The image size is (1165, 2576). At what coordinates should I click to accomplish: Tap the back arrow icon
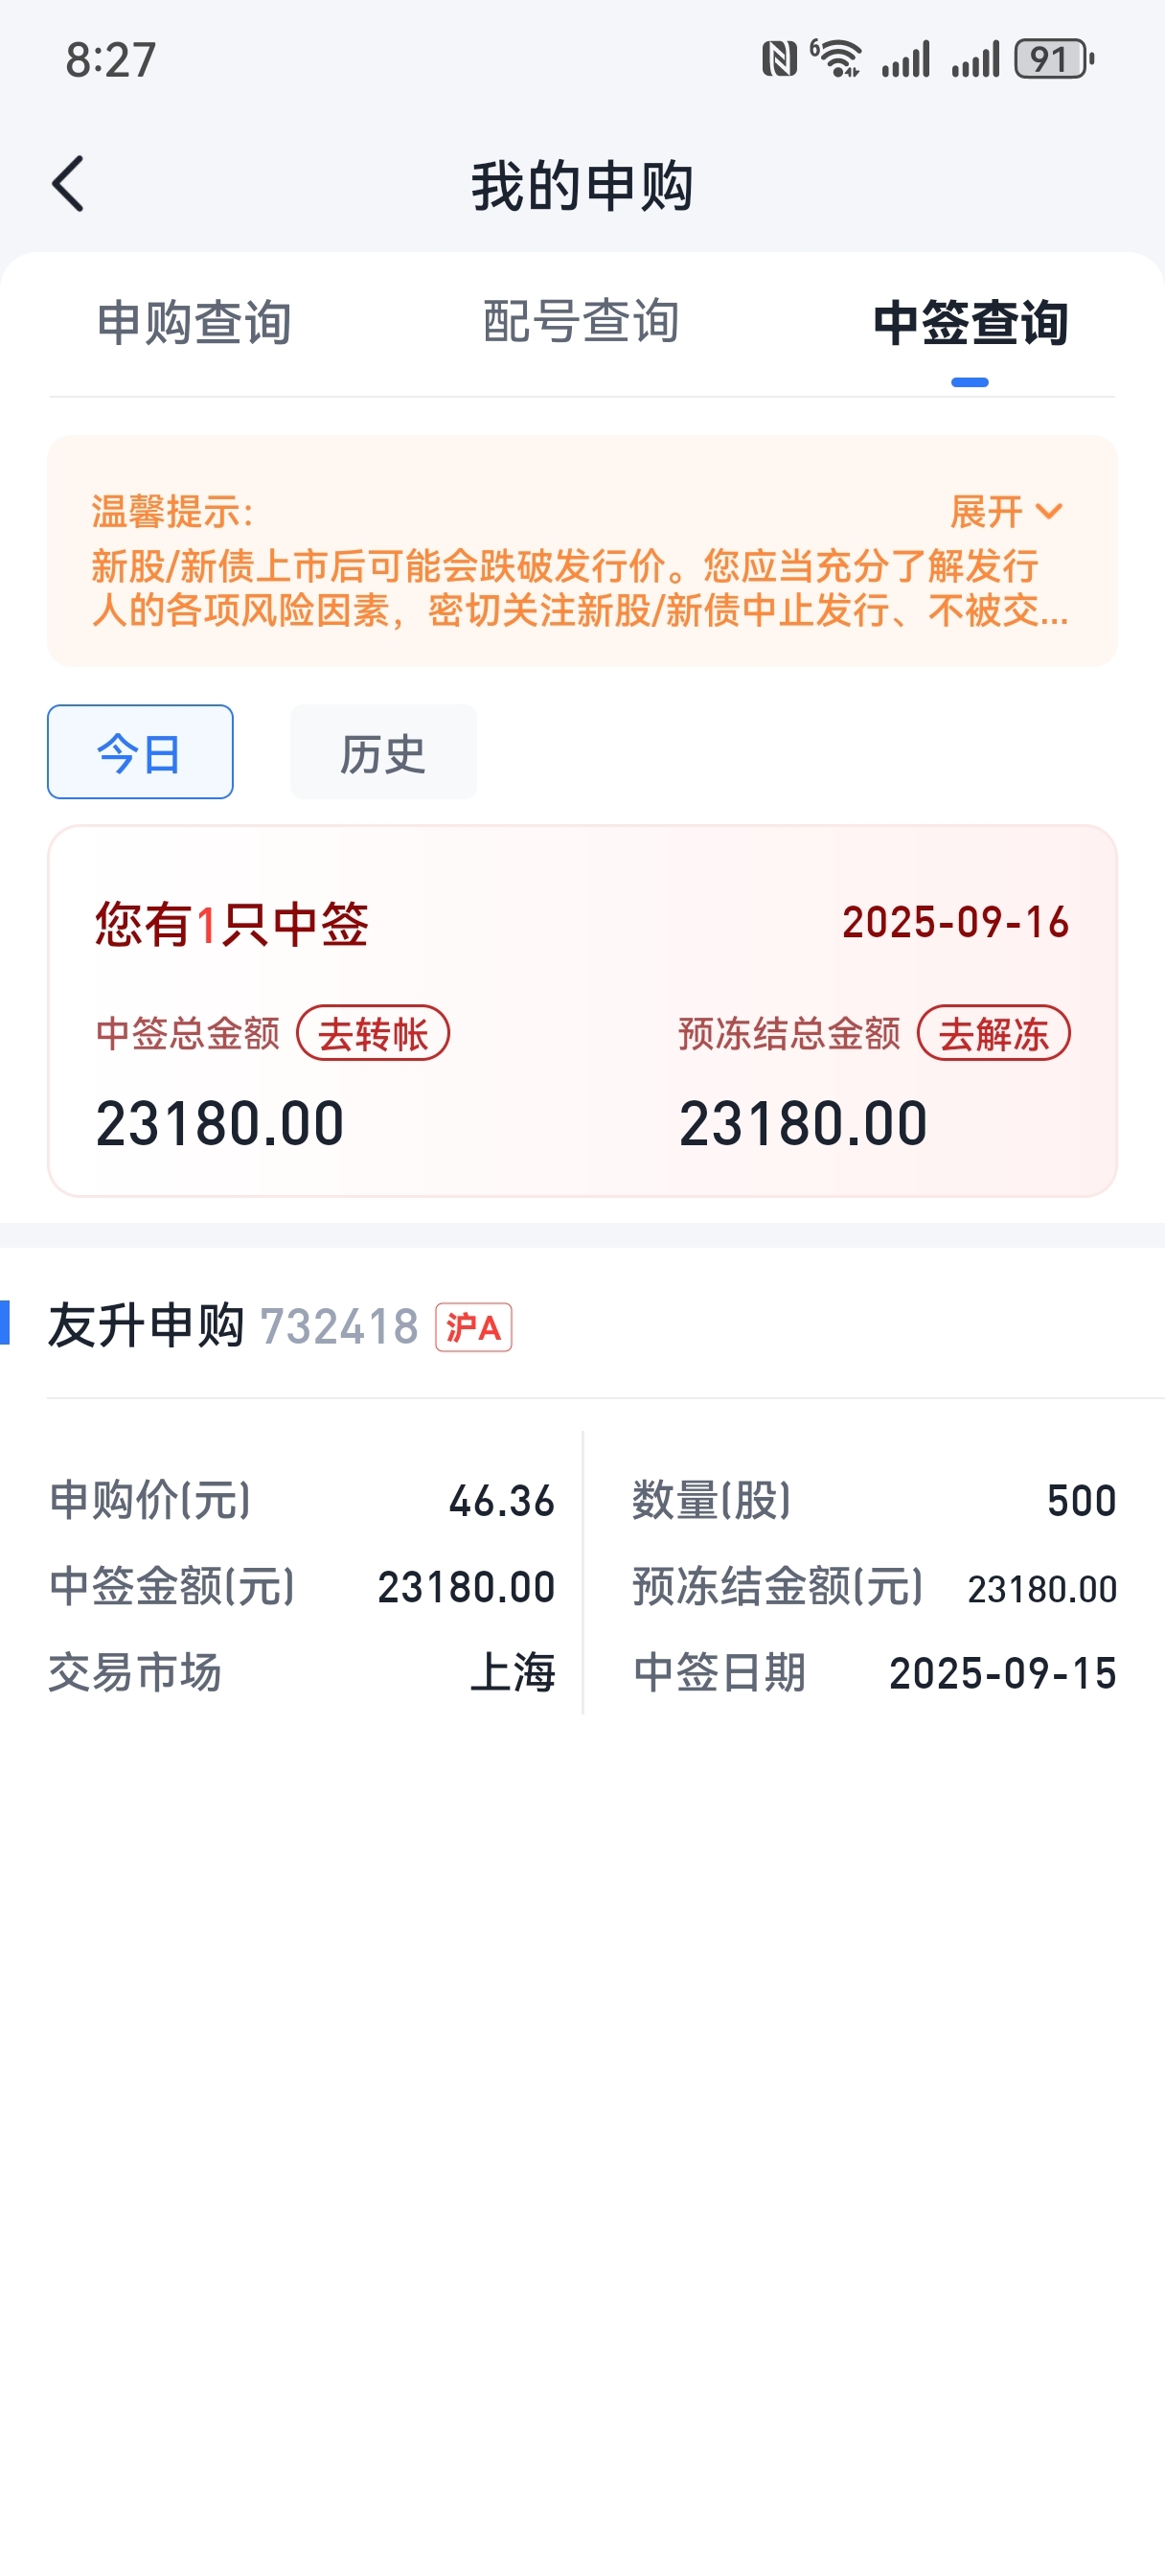click(68, 184)
